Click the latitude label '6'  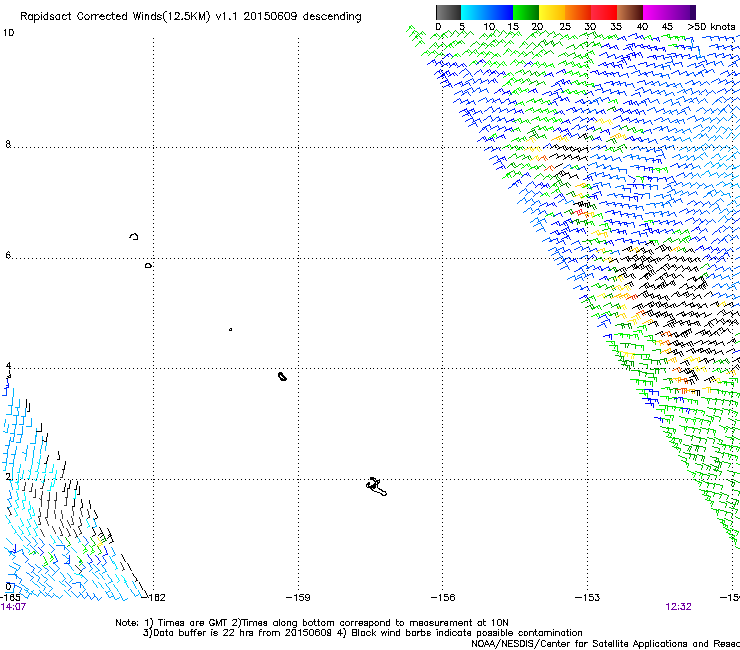point(8,255)
